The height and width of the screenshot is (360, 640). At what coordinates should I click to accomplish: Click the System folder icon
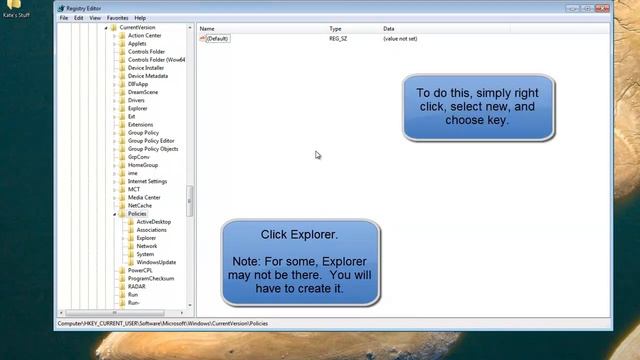click(131, 254)
